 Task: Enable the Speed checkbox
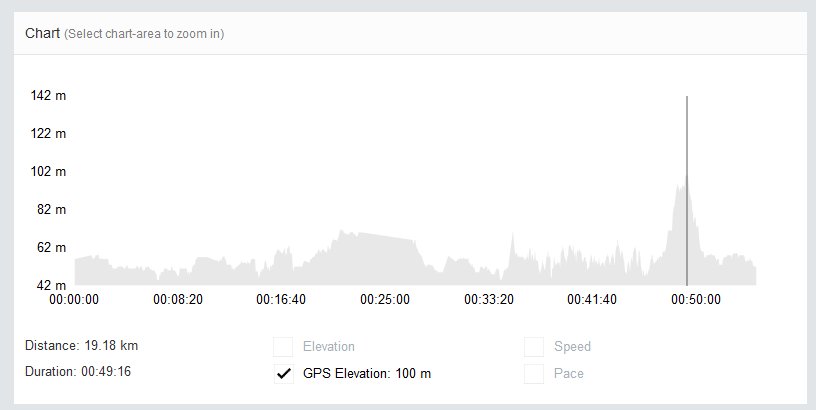point(534,347)
